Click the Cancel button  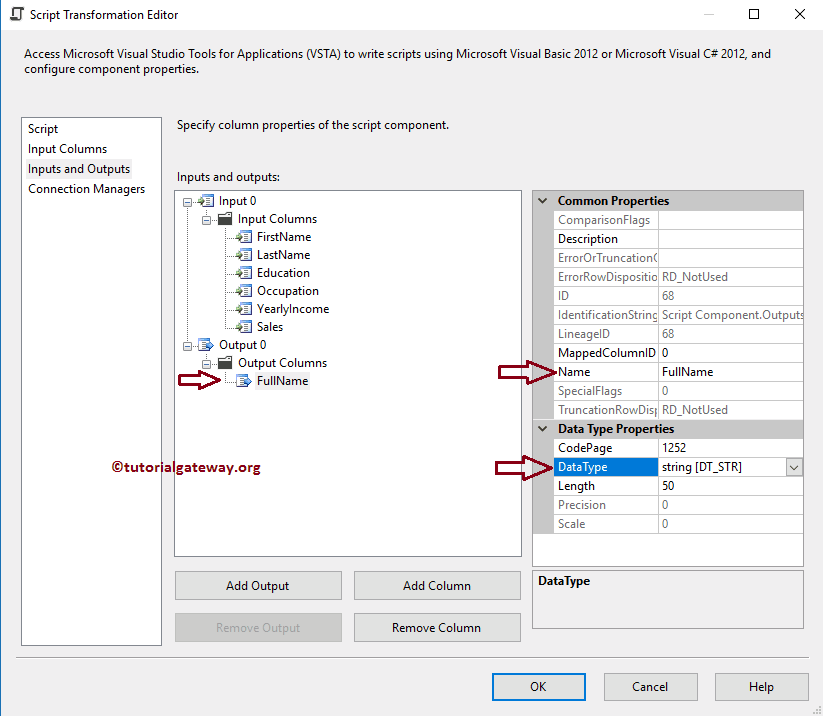(x=650, y=687)
